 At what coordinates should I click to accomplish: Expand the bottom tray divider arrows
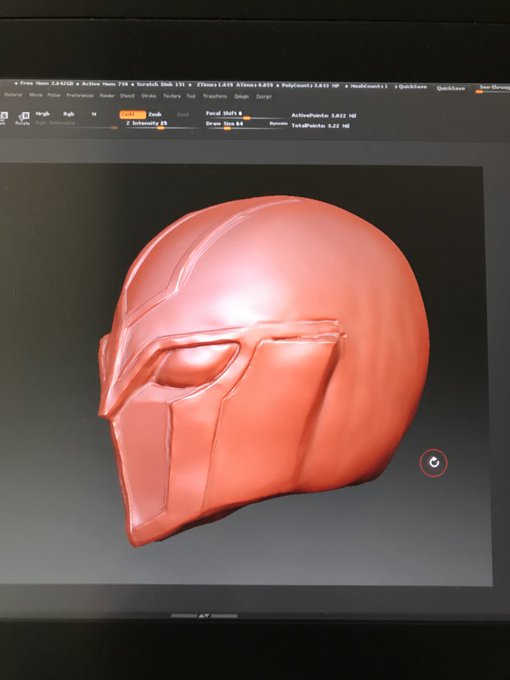pyautogui.click(x=204, y=615)
